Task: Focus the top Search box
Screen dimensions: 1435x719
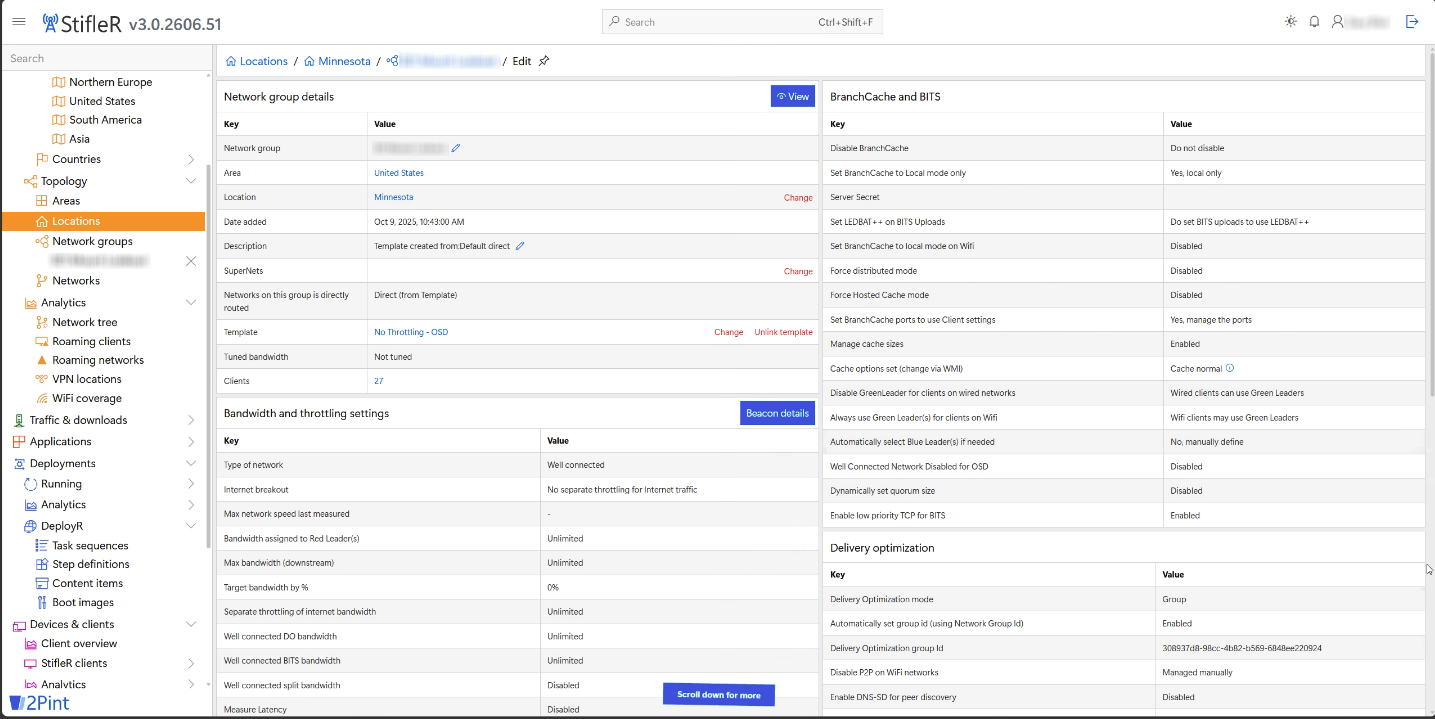Action: point(742,22)
